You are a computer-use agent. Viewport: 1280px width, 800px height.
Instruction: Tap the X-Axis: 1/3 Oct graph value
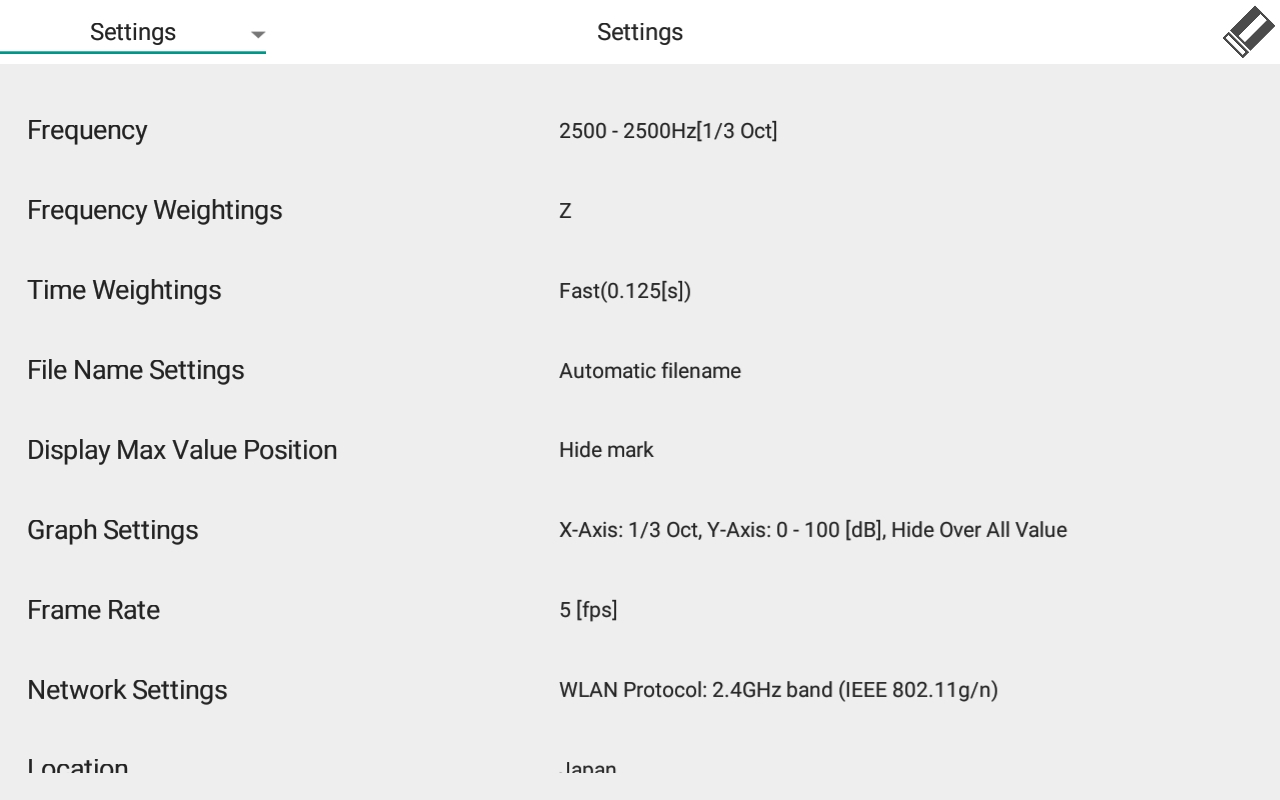click(x=813, y=530)
